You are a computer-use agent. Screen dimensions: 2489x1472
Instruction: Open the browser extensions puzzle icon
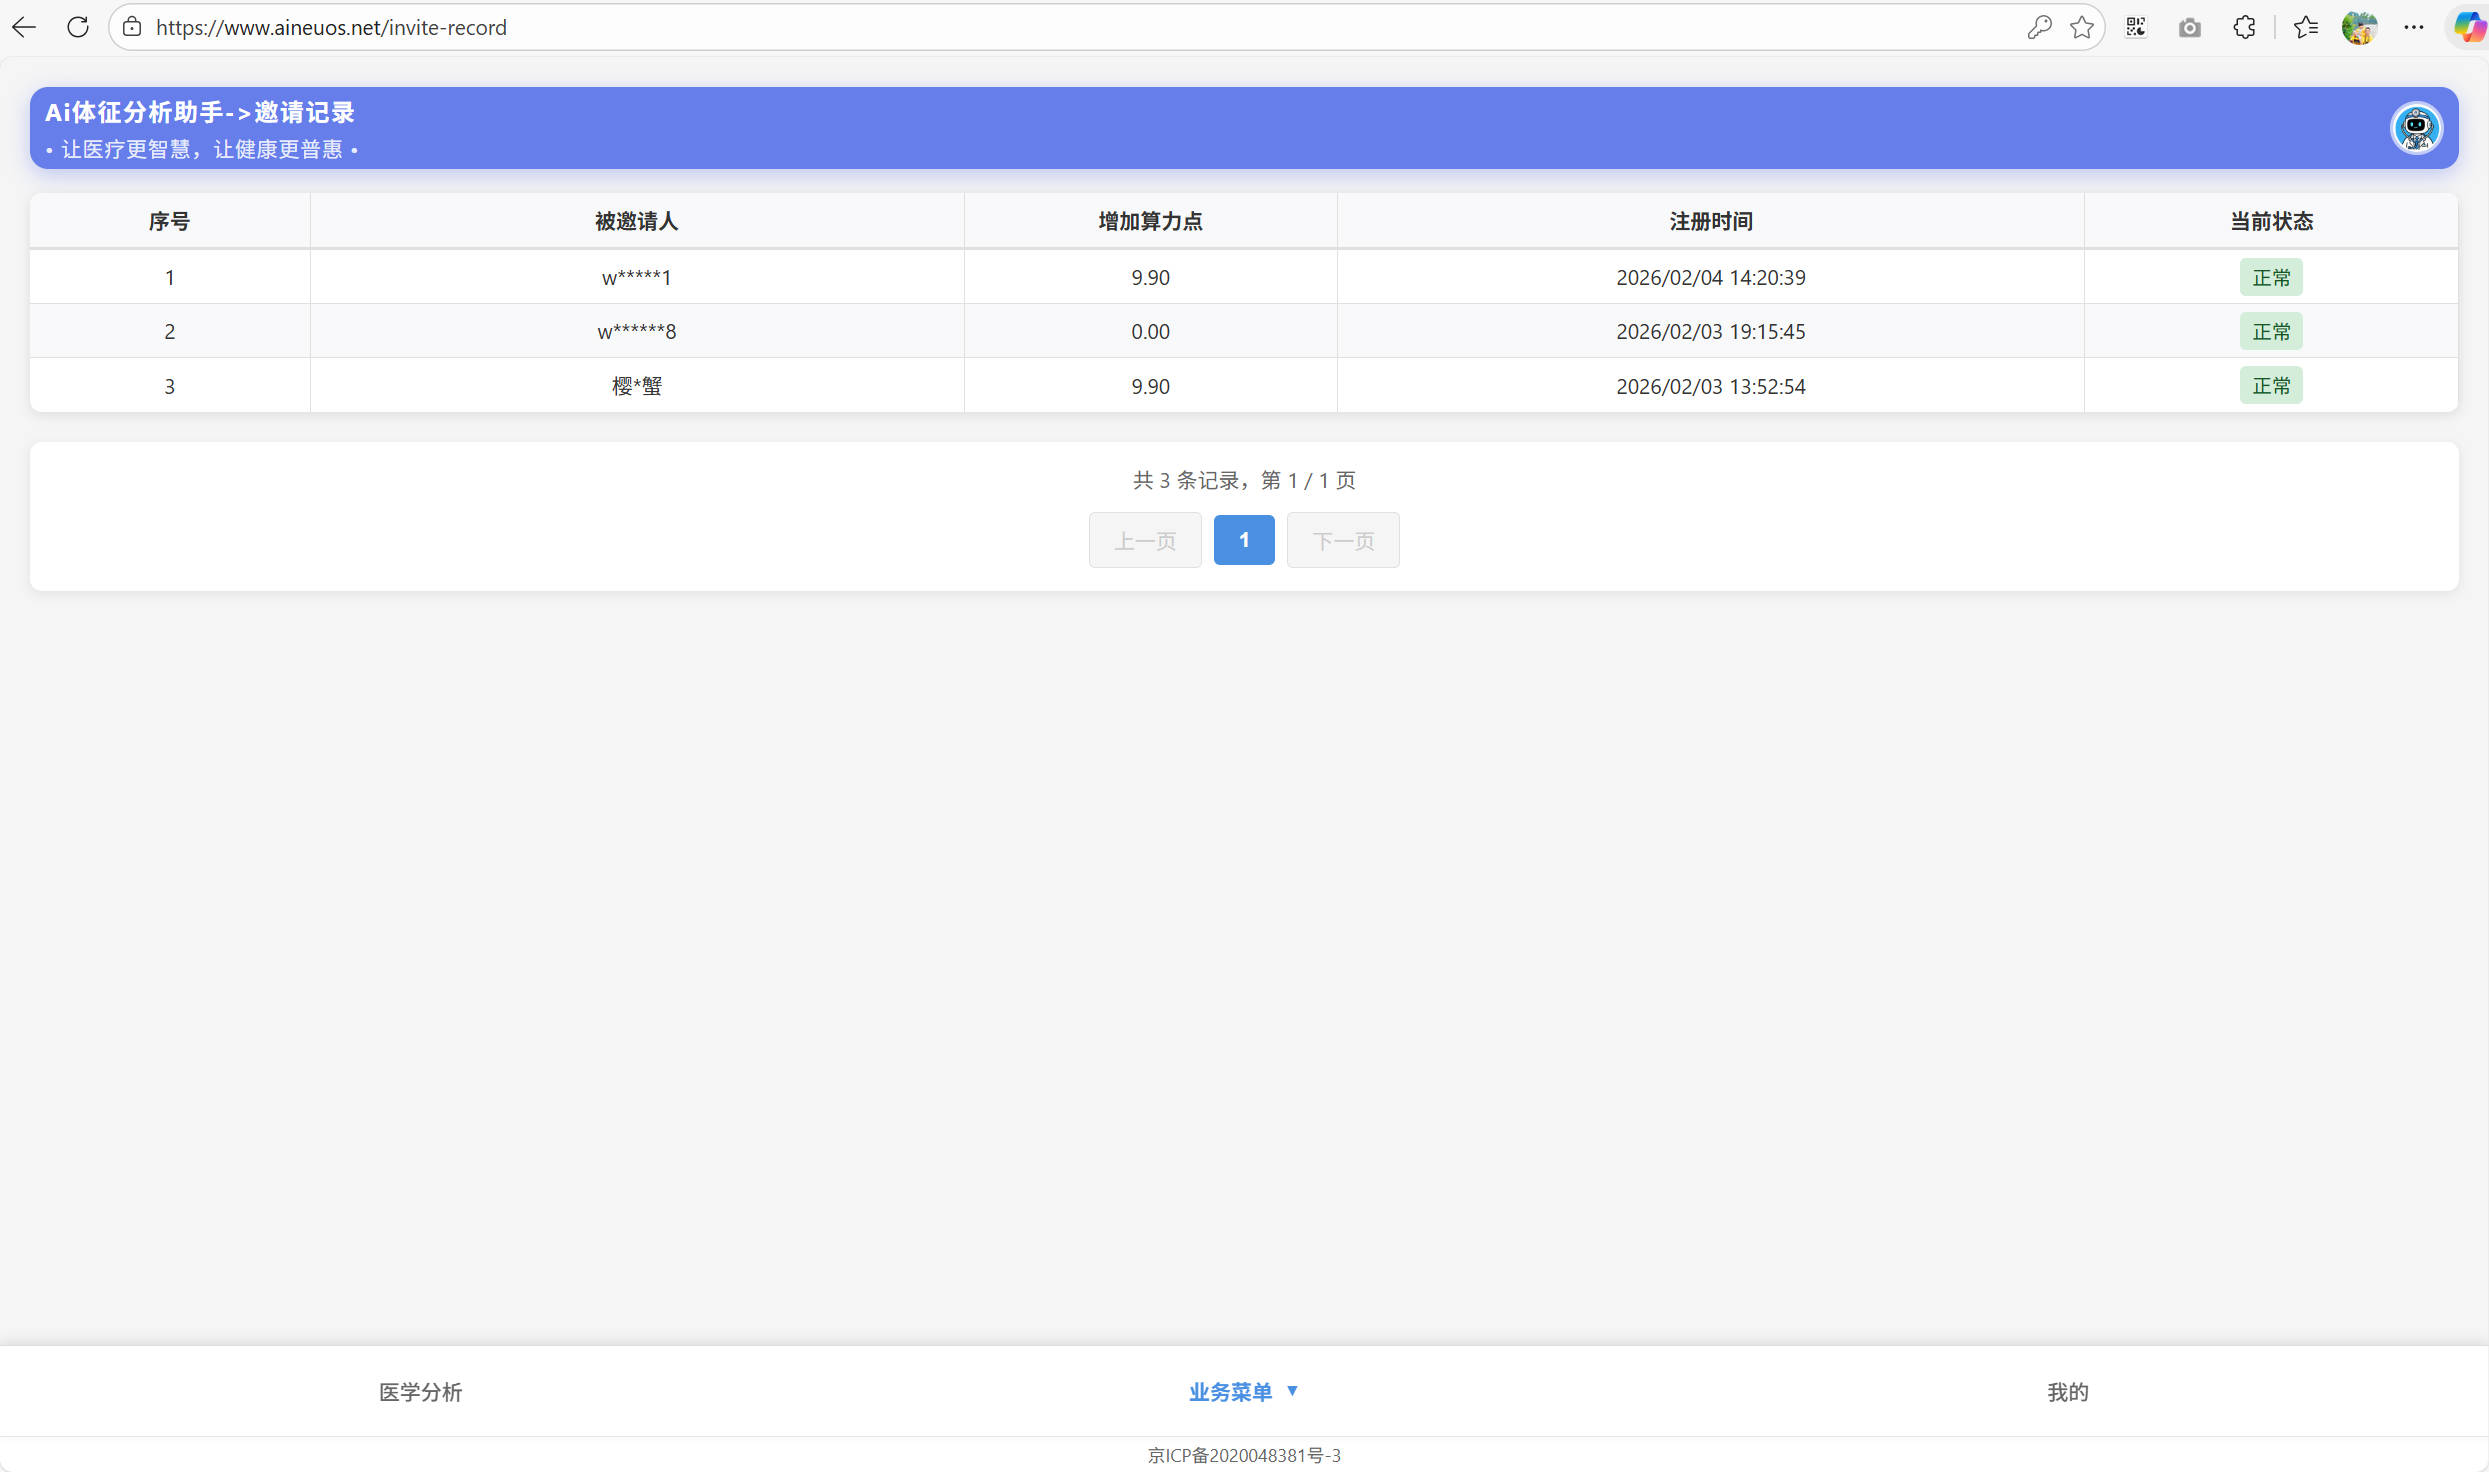tap(2244, 28)
